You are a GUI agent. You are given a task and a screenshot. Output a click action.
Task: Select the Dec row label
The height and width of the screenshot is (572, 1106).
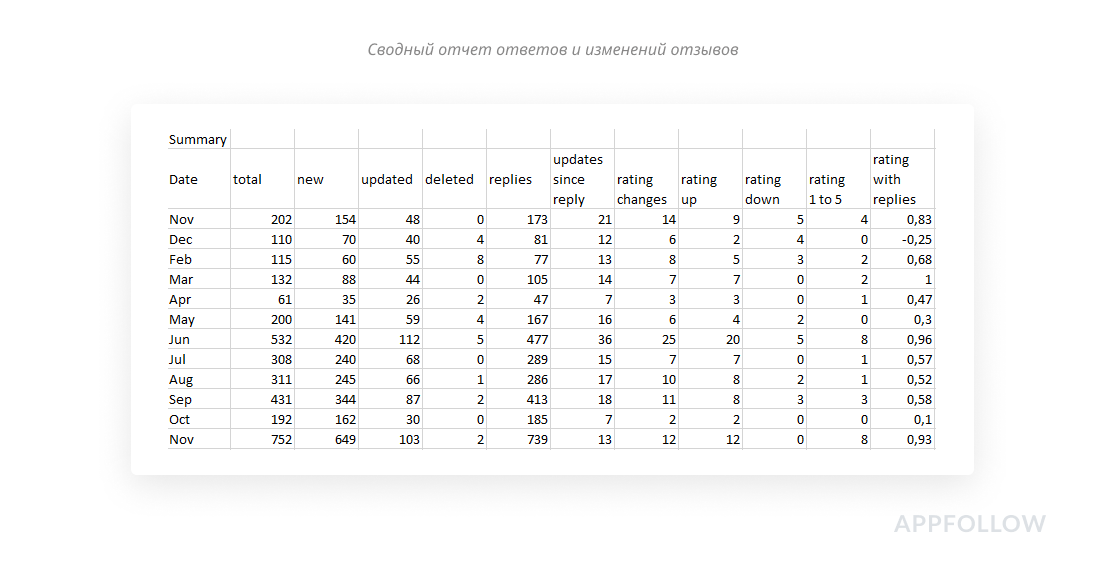[181, 239]
